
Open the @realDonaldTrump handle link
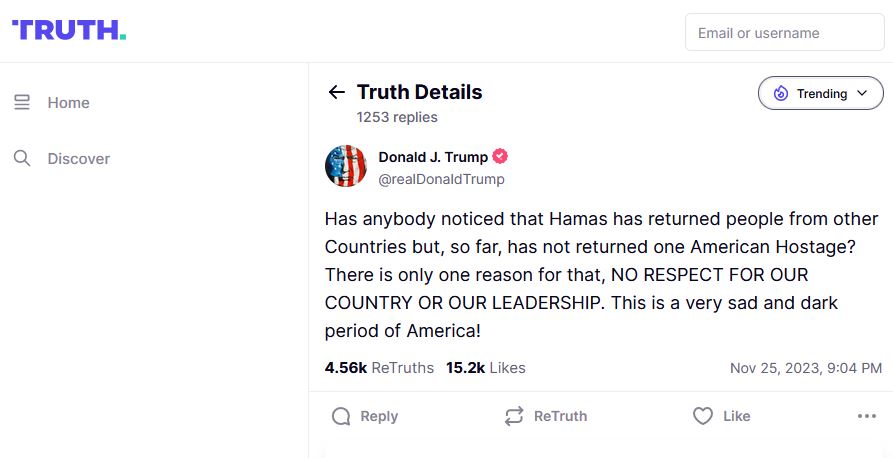click(441, 179)
